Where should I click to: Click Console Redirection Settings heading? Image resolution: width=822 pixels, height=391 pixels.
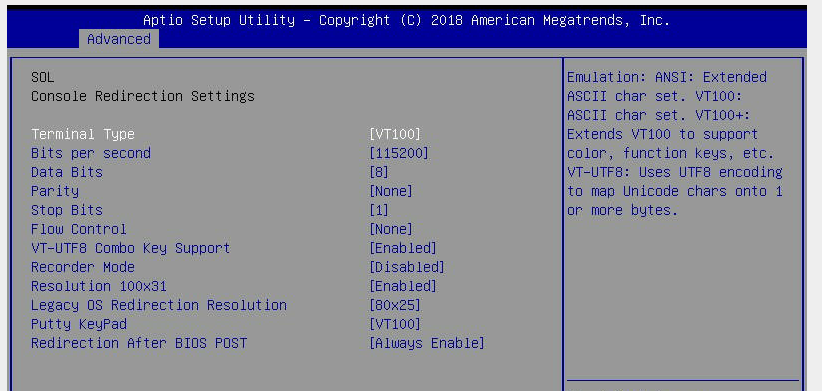(143, 96)
